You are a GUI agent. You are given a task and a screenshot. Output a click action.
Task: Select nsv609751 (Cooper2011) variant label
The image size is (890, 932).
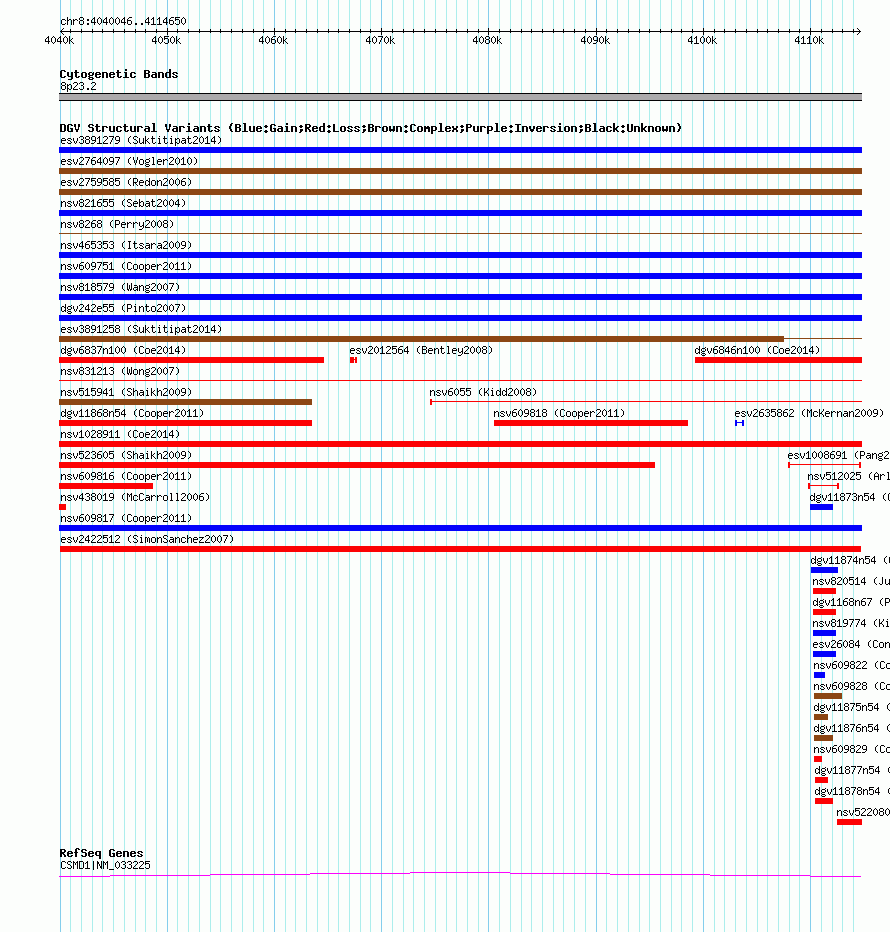126,266
